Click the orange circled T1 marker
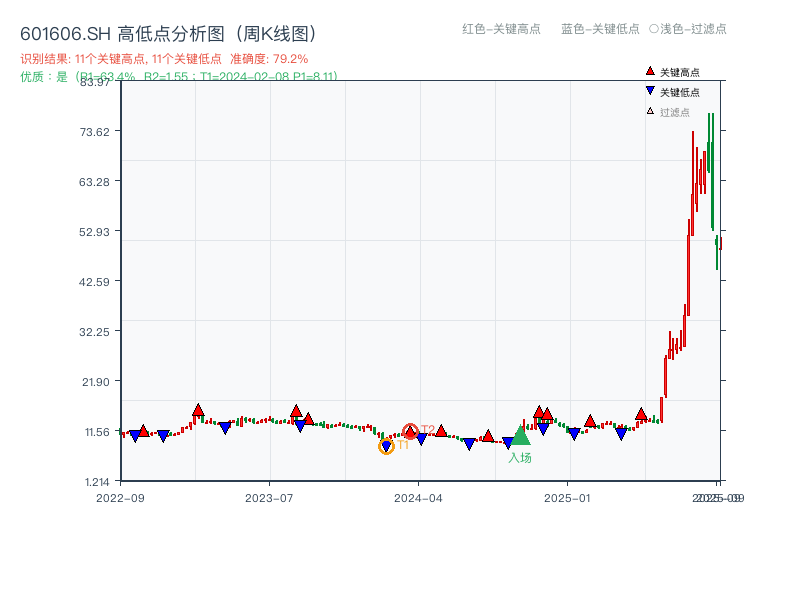The image size is (800, 600). pos(385,446)
